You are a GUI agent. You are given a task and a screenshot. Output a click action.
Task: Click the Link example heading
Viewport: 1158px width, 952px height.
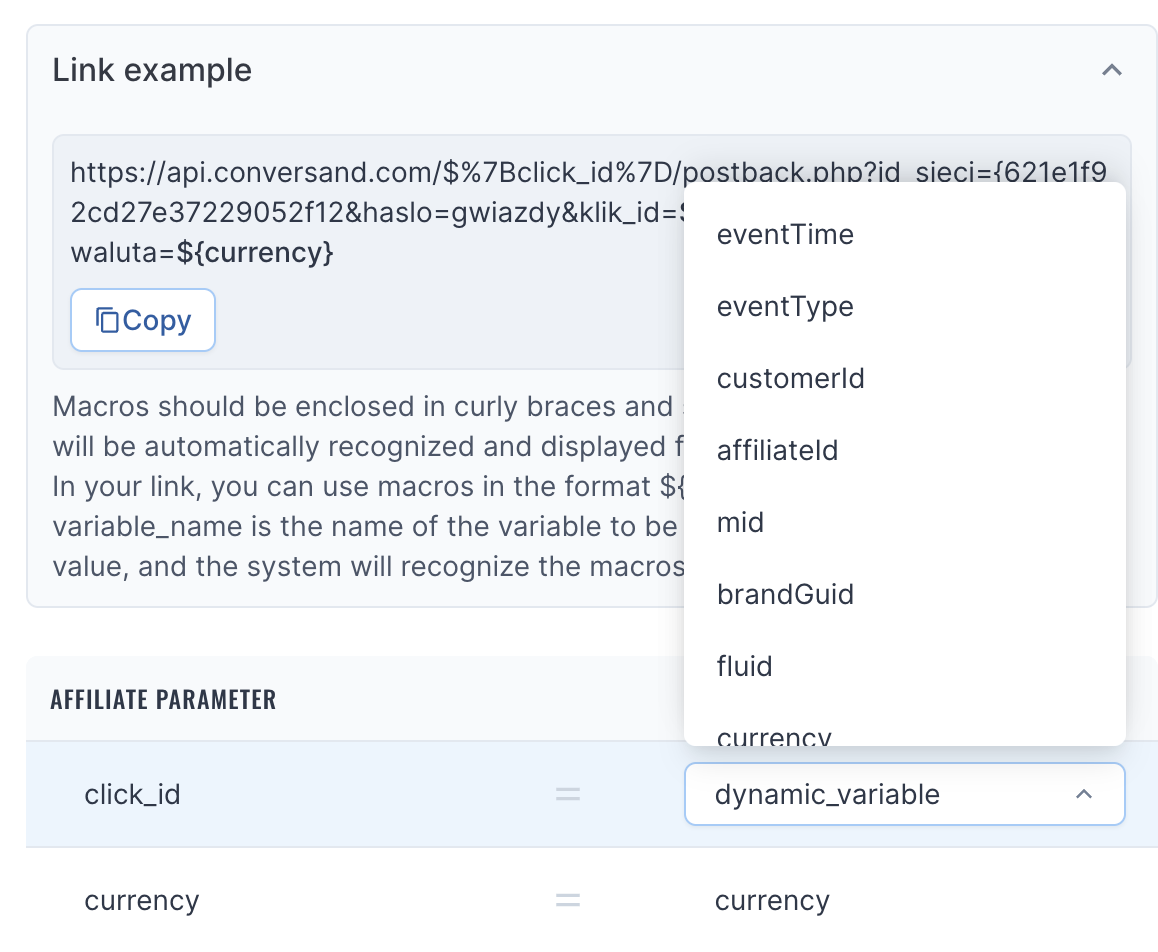152,70
